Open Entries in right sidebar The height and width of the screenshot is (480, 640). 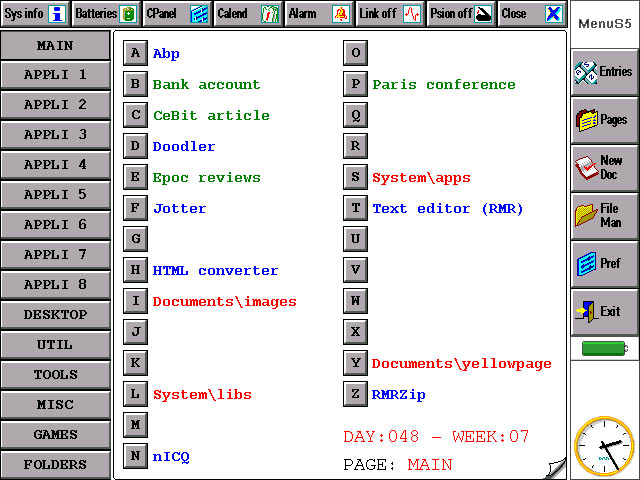(604, 72)
